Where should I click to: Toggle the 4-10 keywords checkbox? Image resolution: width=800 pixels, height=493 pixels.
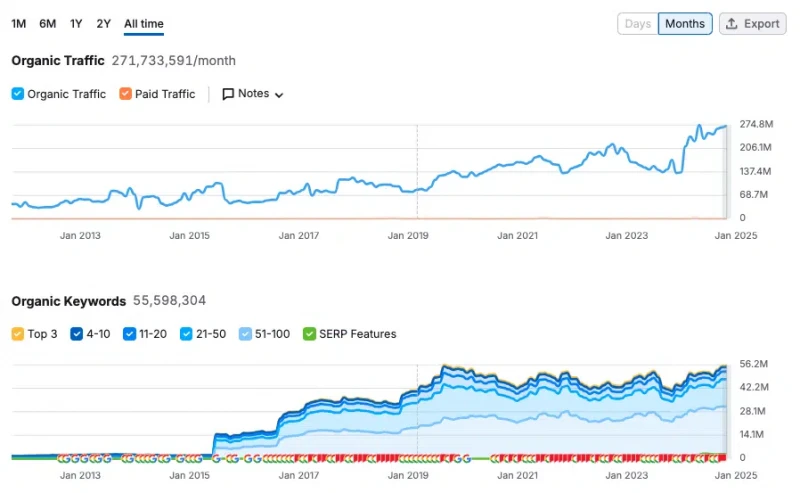(77, 334)
